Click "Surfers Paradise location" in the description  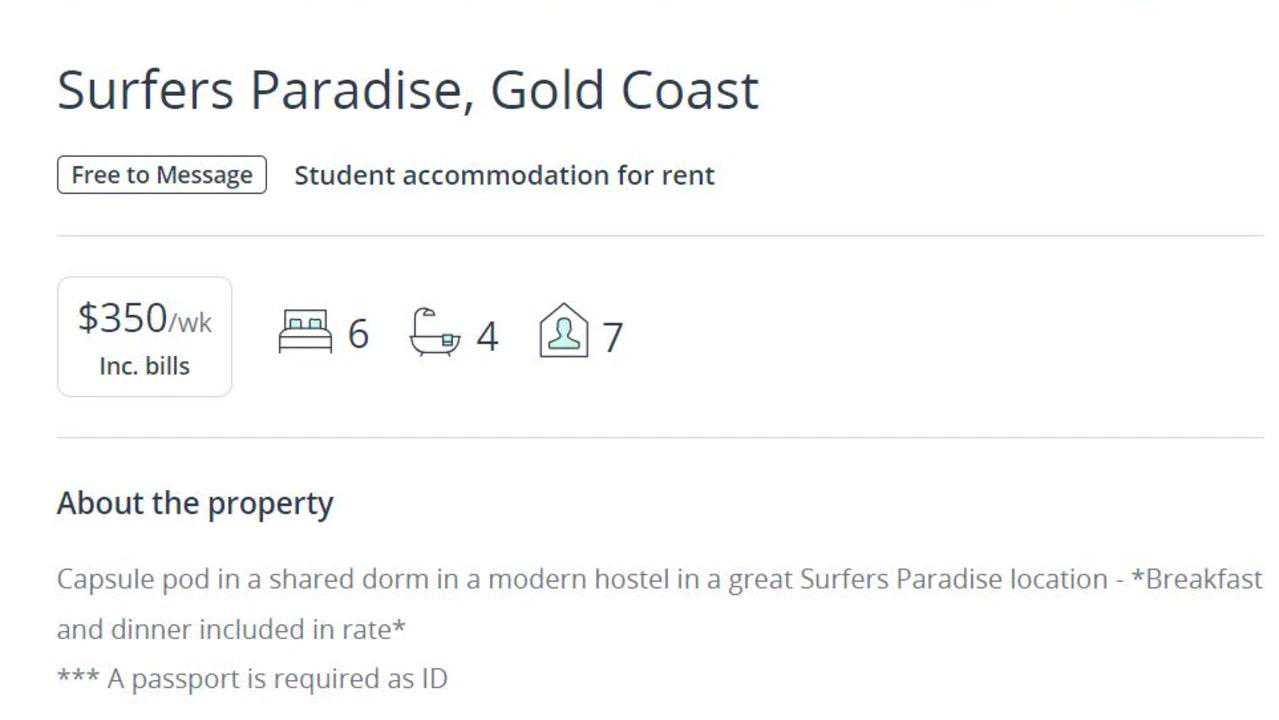[951, 580]
